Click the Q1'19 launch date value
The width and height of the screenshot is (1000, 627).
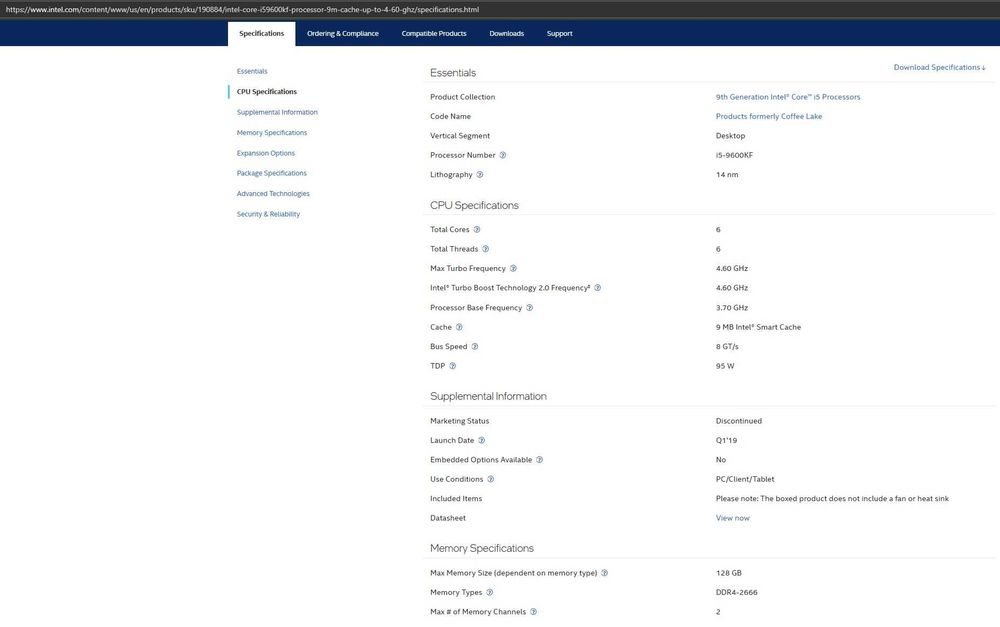(726, 440)
